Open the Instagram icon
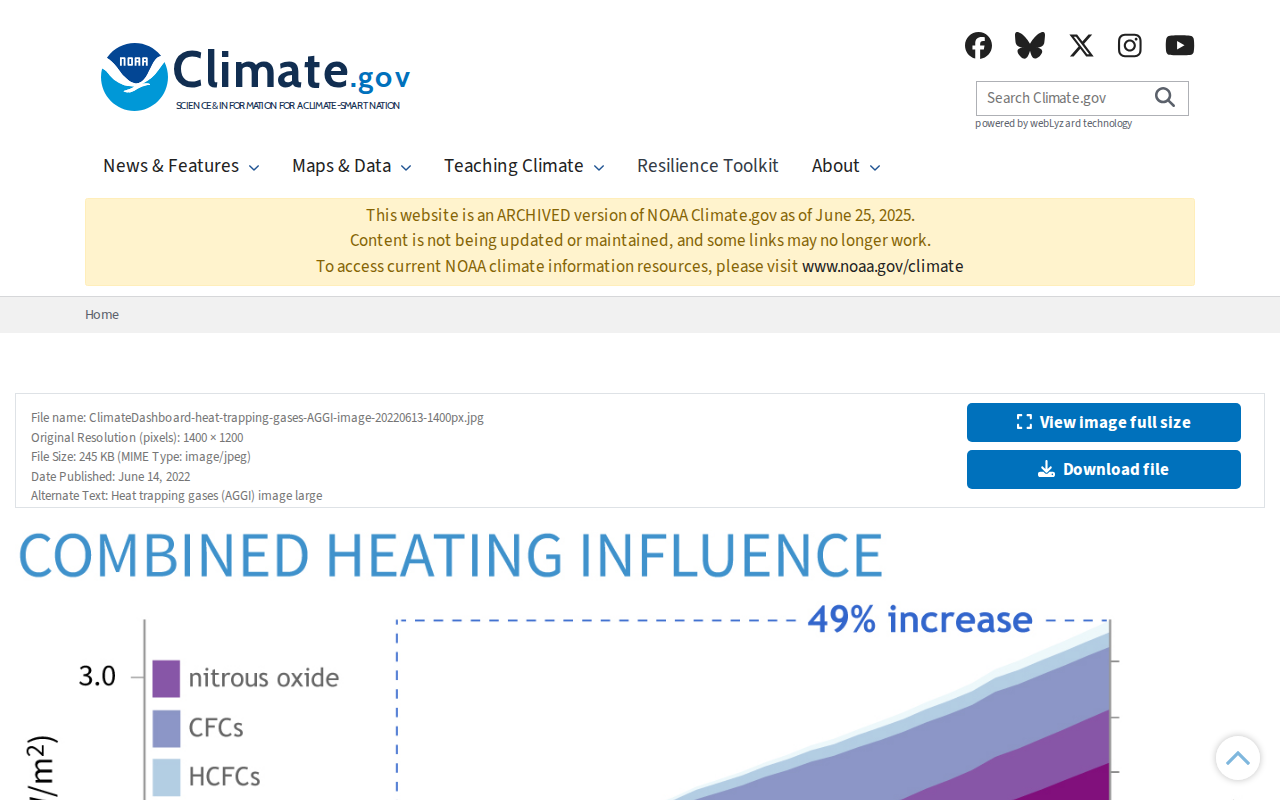 click(x=1130, y=45)
